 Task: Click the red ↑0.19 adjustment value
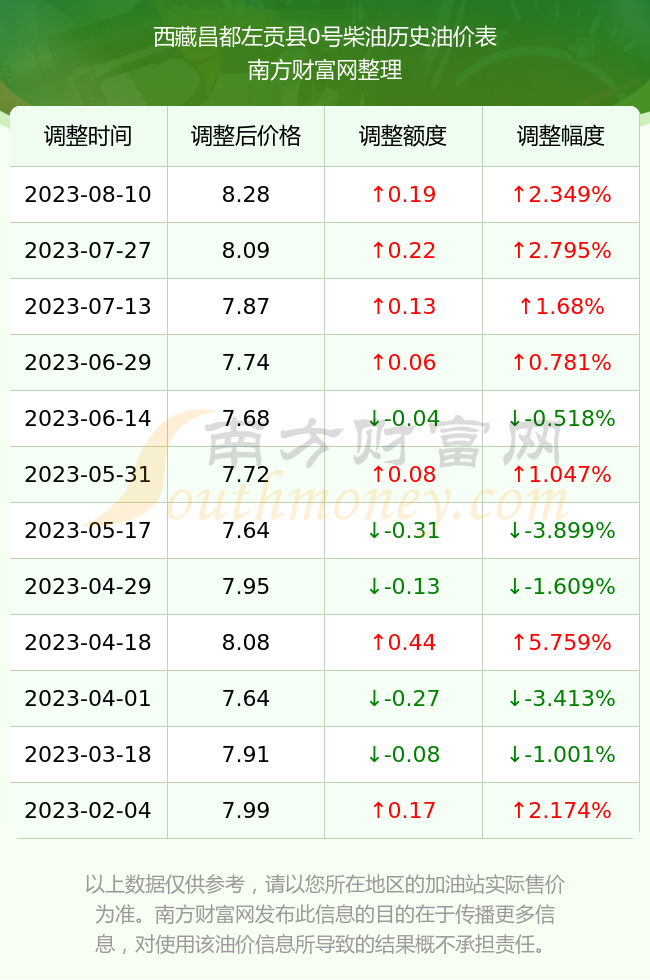click(x=403, y=194)
